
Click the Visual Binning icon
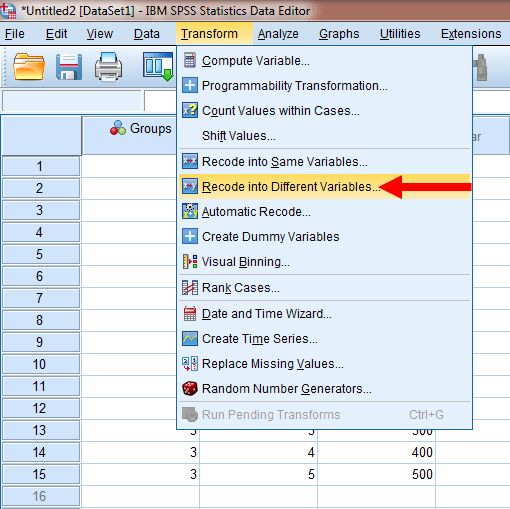(x=190, y=262)
